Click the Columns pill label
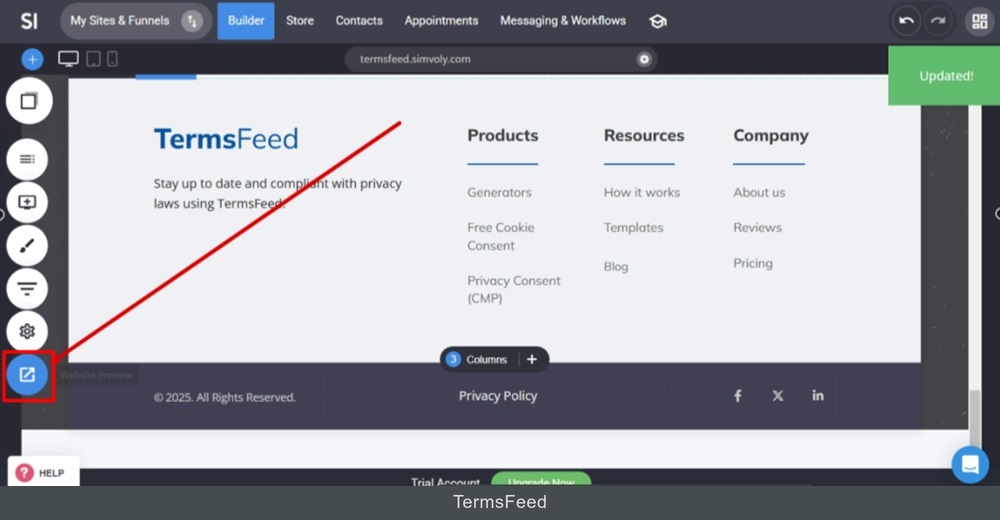This screenshot has width=1000, height=520. tap(486, 359)
